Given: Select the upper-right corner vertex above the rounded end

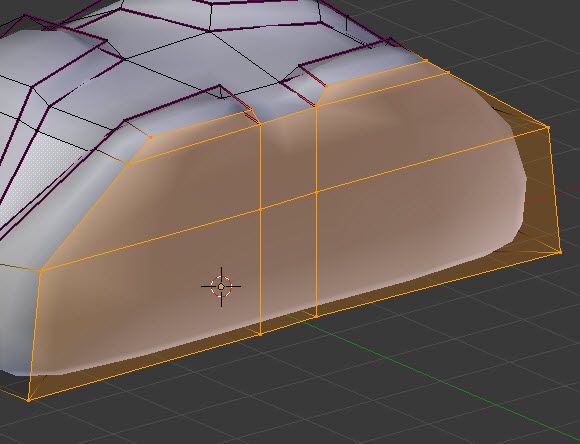Looking at the screenshot, I should tap(548, 127).
